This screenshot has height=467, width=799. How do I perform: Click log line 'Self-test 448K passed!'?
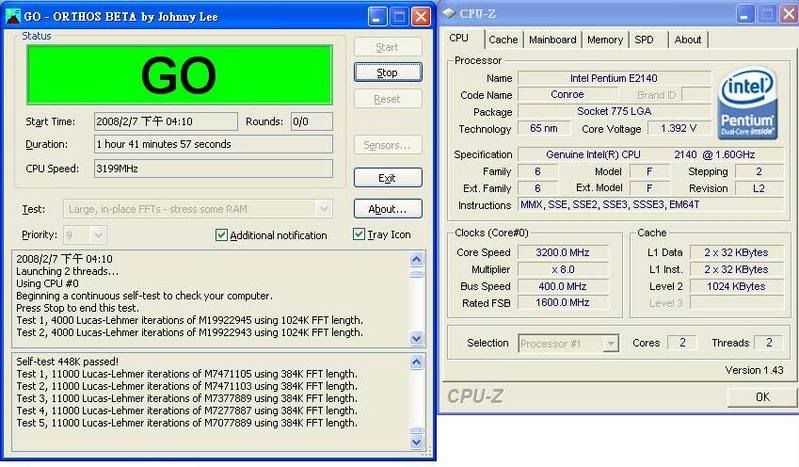[67, 361]
